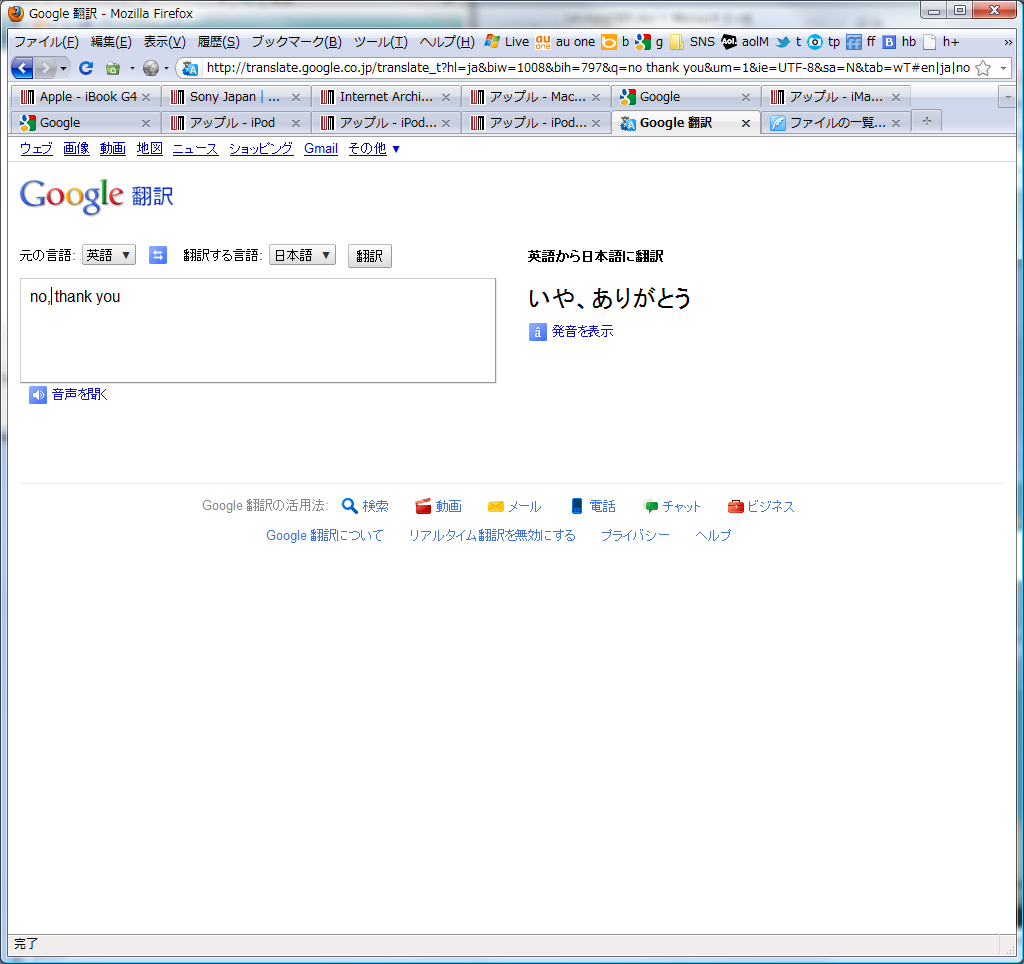Image resolution: width=1024 pixels, height=964 pixels.
Task: Close the Google 翻訳 tab
Action: [746, 123]
